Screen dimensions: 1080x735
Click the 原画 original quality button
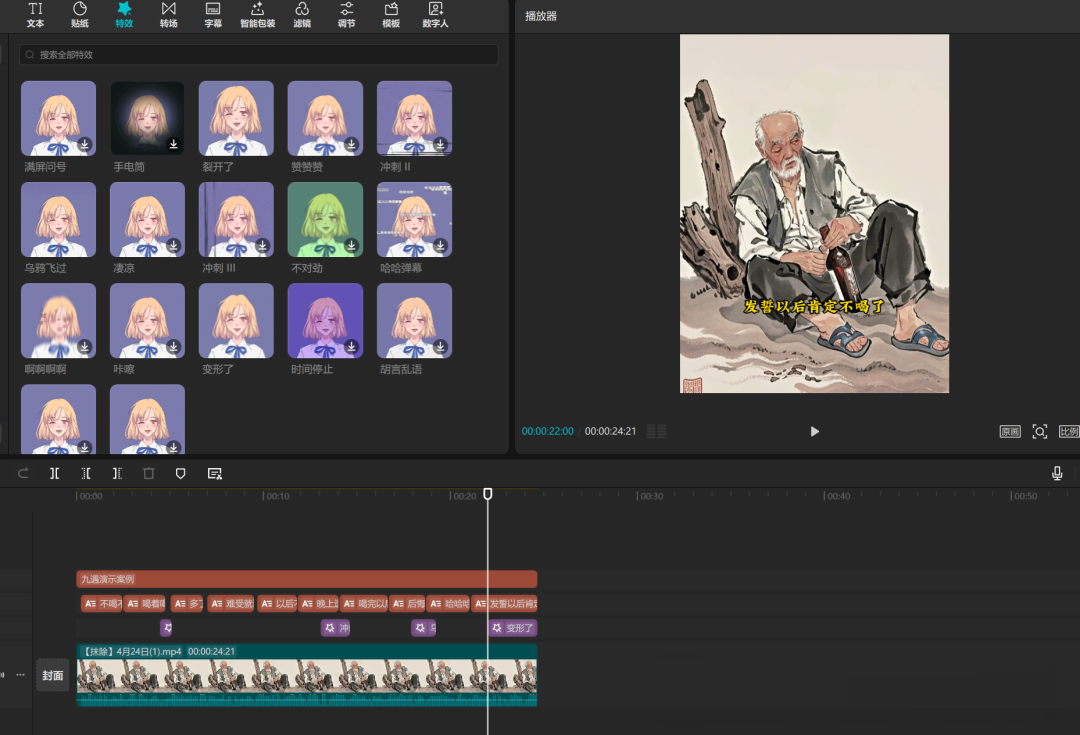click(x=1010, y=431)
